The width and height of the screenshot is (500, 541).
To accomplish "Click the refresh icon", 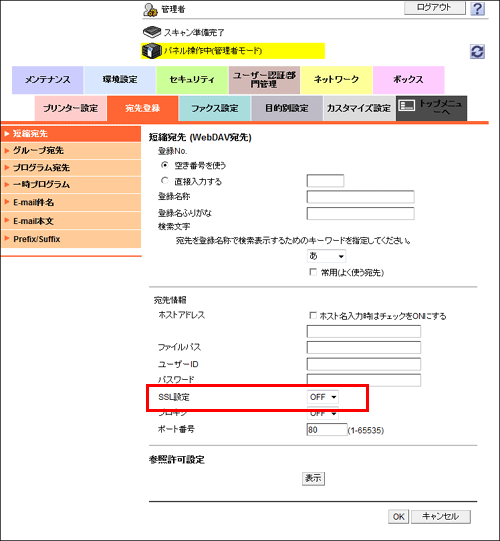I will (477, 52).
